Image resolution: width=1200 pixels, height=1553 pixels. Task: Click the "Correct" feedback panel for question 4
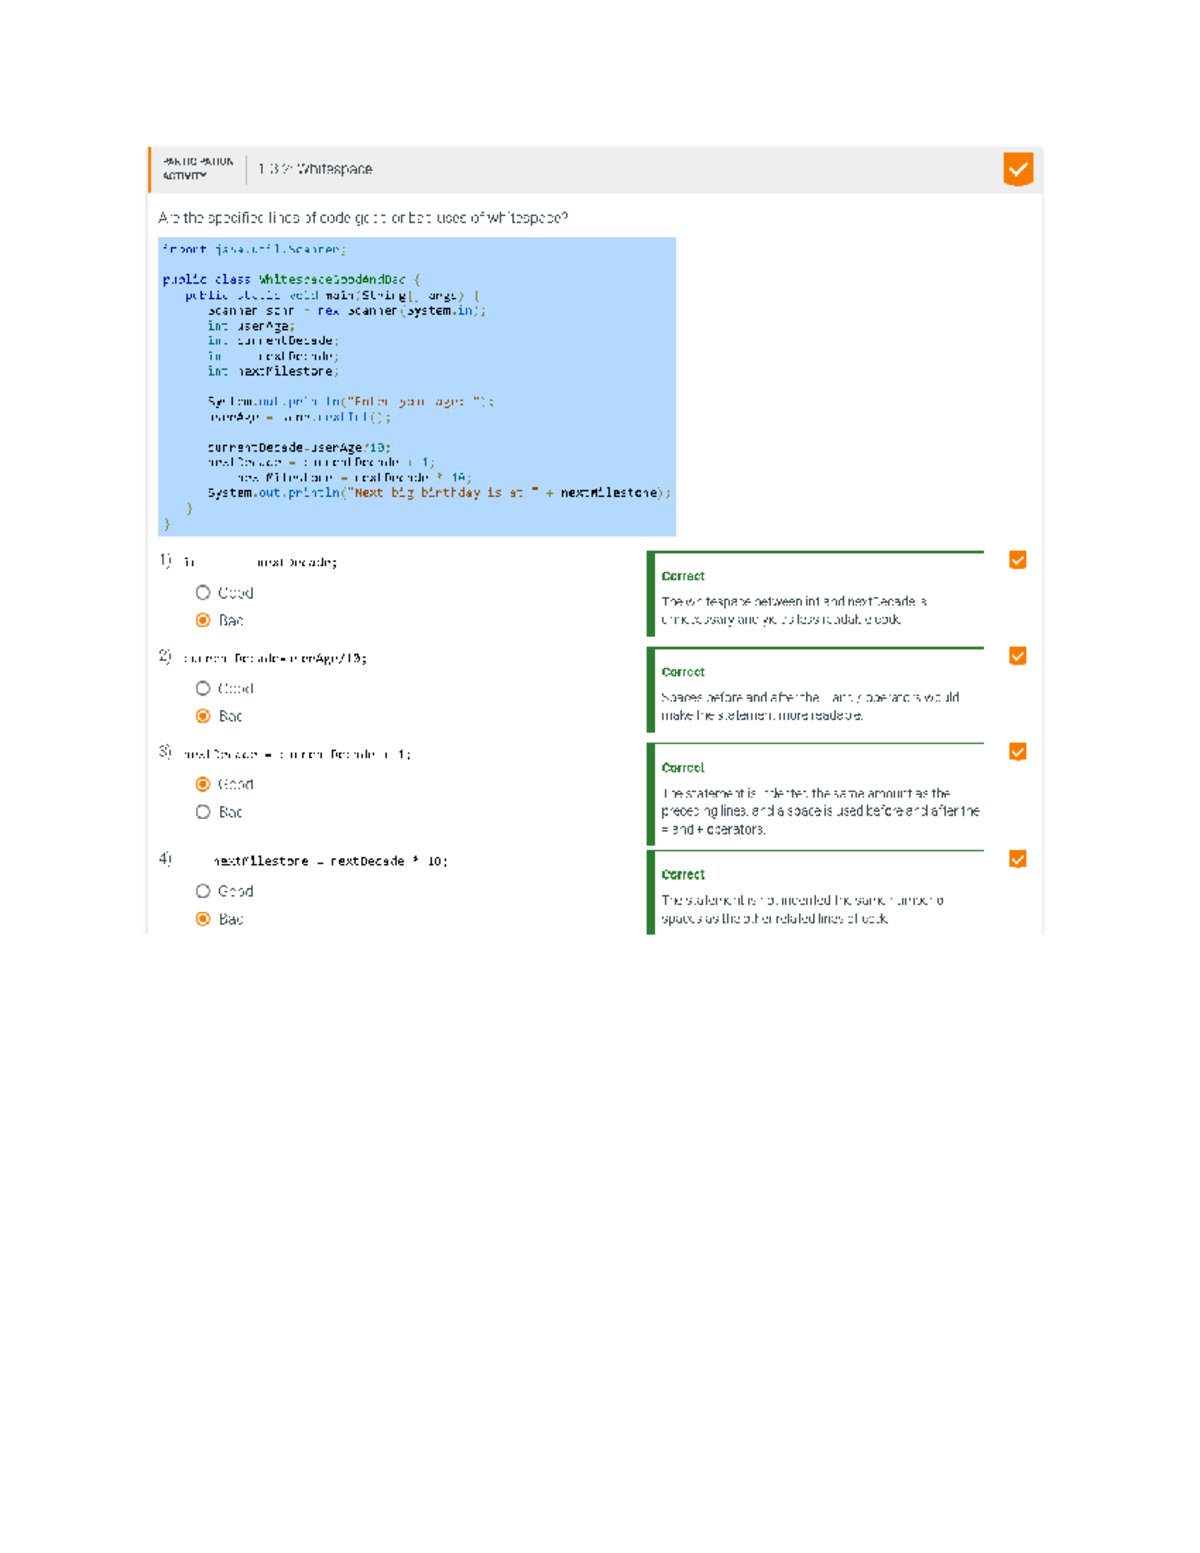pyautogui.click(x=820, y=895)
